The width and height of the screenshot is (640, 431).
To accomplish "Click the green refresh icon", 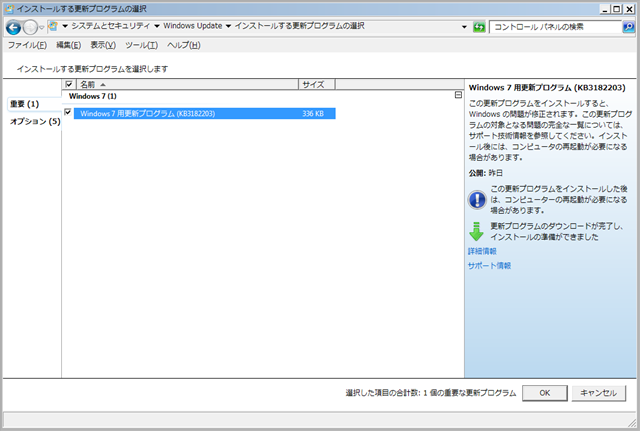I will tap(479, 27).
